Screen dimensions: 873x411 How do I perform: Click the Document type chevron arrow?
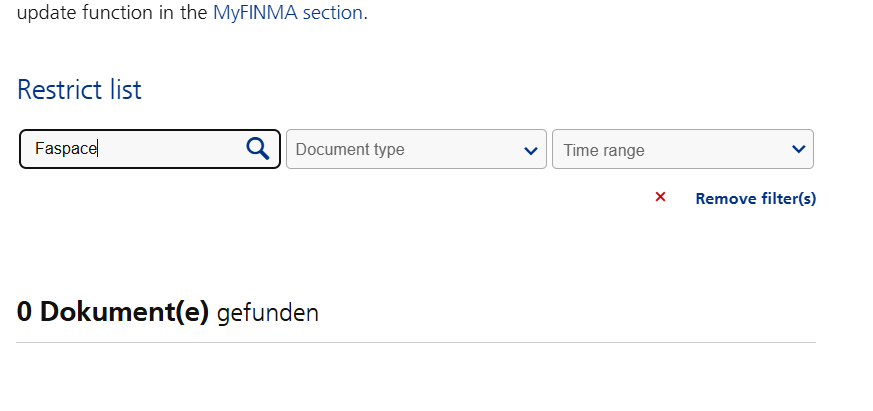click(531, 150)
